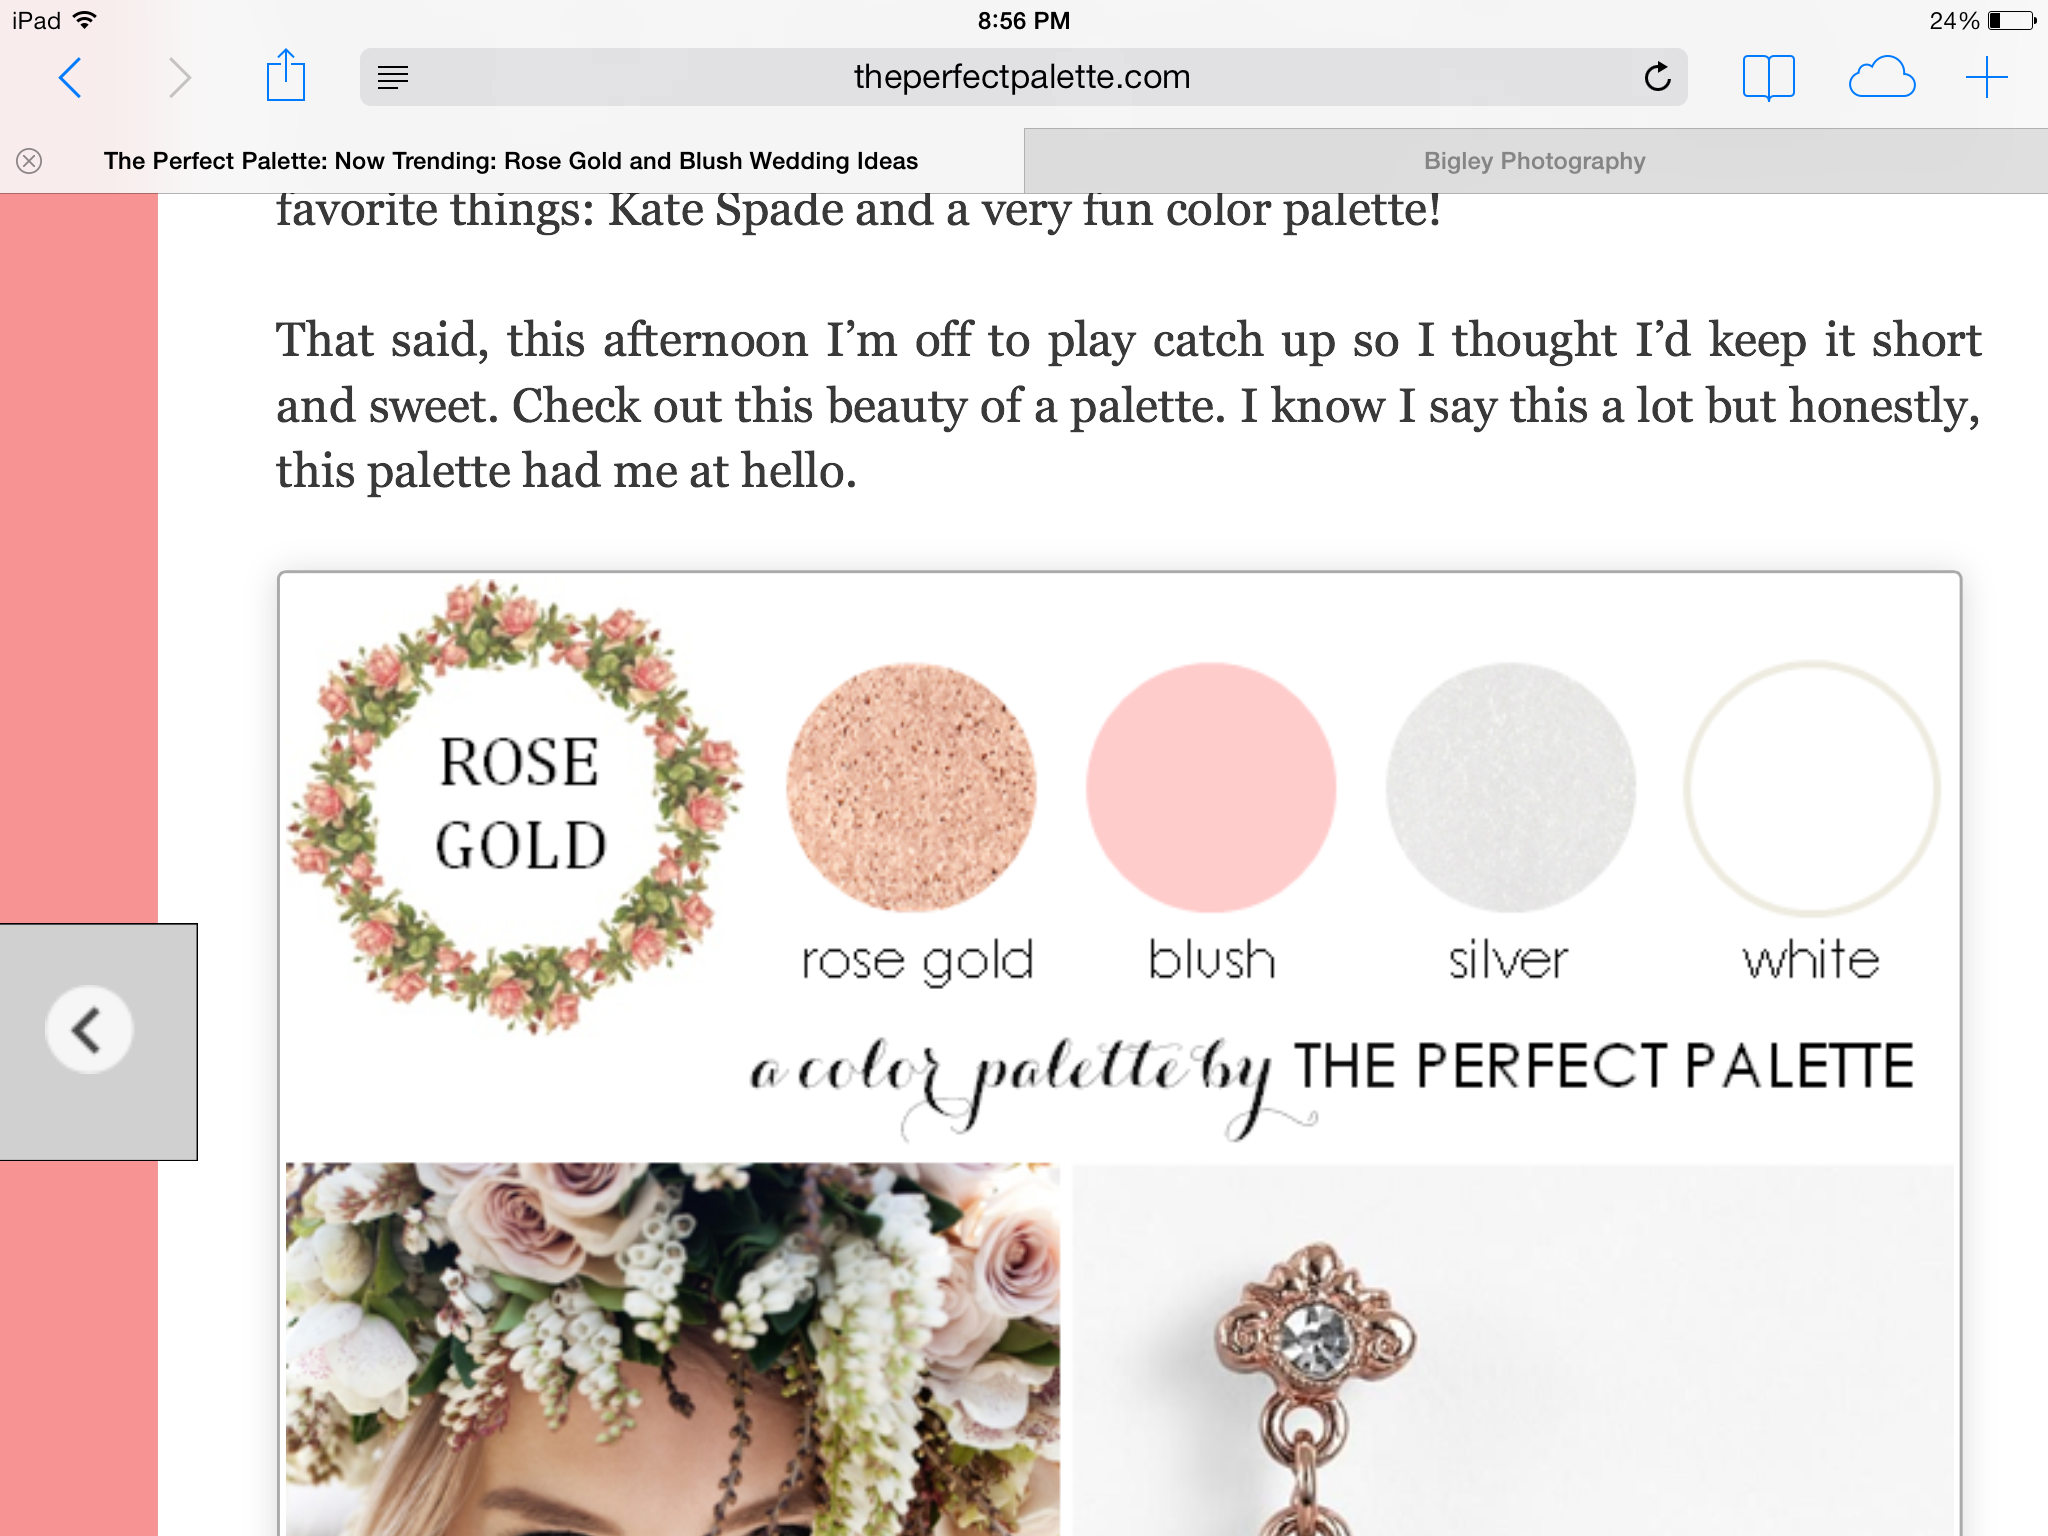Open the Bookmarks book icon
This screenshot has height=1536, width=2048.
point(1768,77)
